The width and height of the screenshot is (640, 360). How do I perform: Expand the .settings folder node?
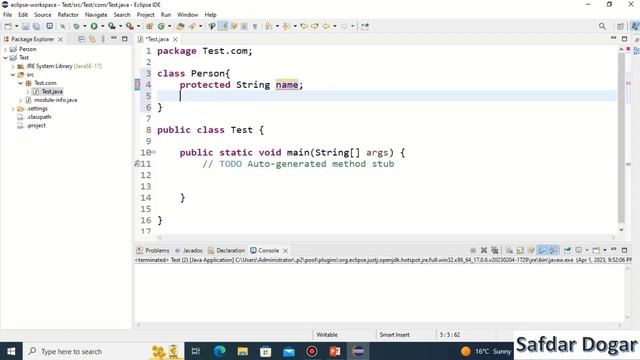pyautogui.click(x=13, y=109)
